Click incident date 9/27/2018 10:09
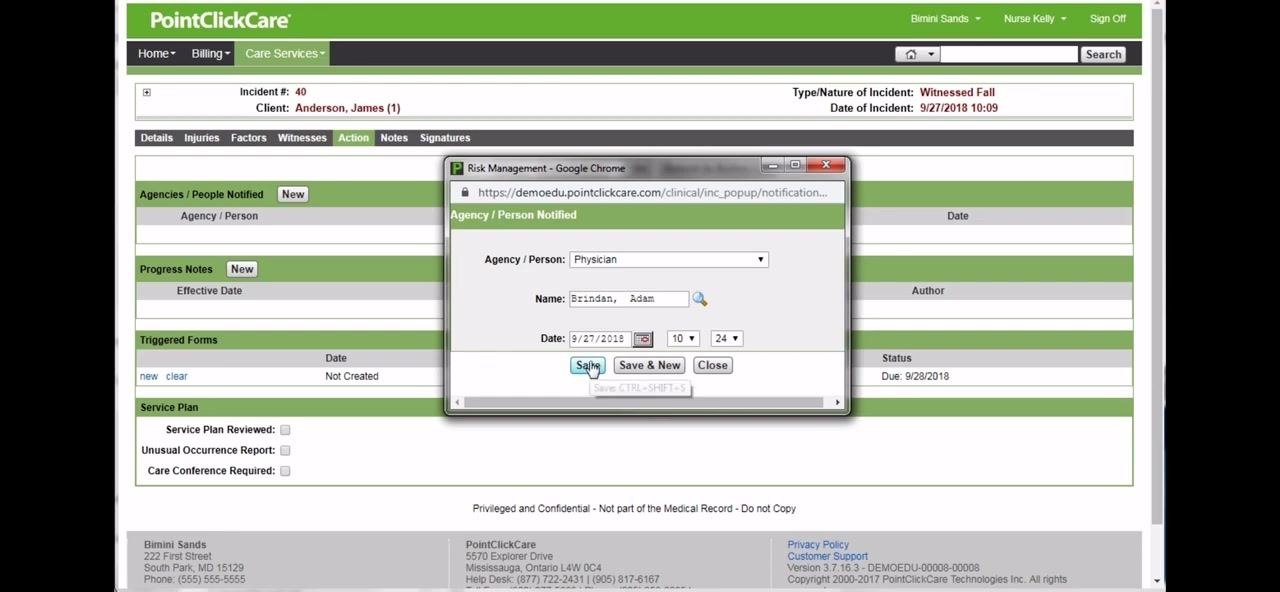 [x=958, y=108]
